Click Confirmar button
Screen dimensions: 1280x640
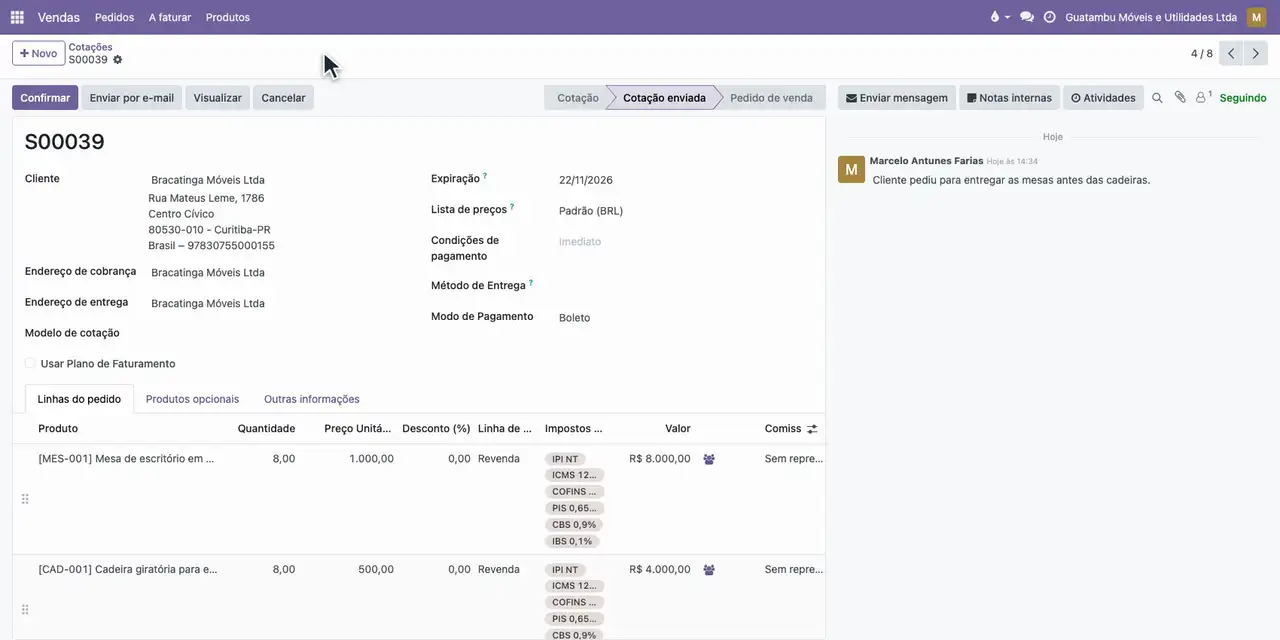point(45,98)
